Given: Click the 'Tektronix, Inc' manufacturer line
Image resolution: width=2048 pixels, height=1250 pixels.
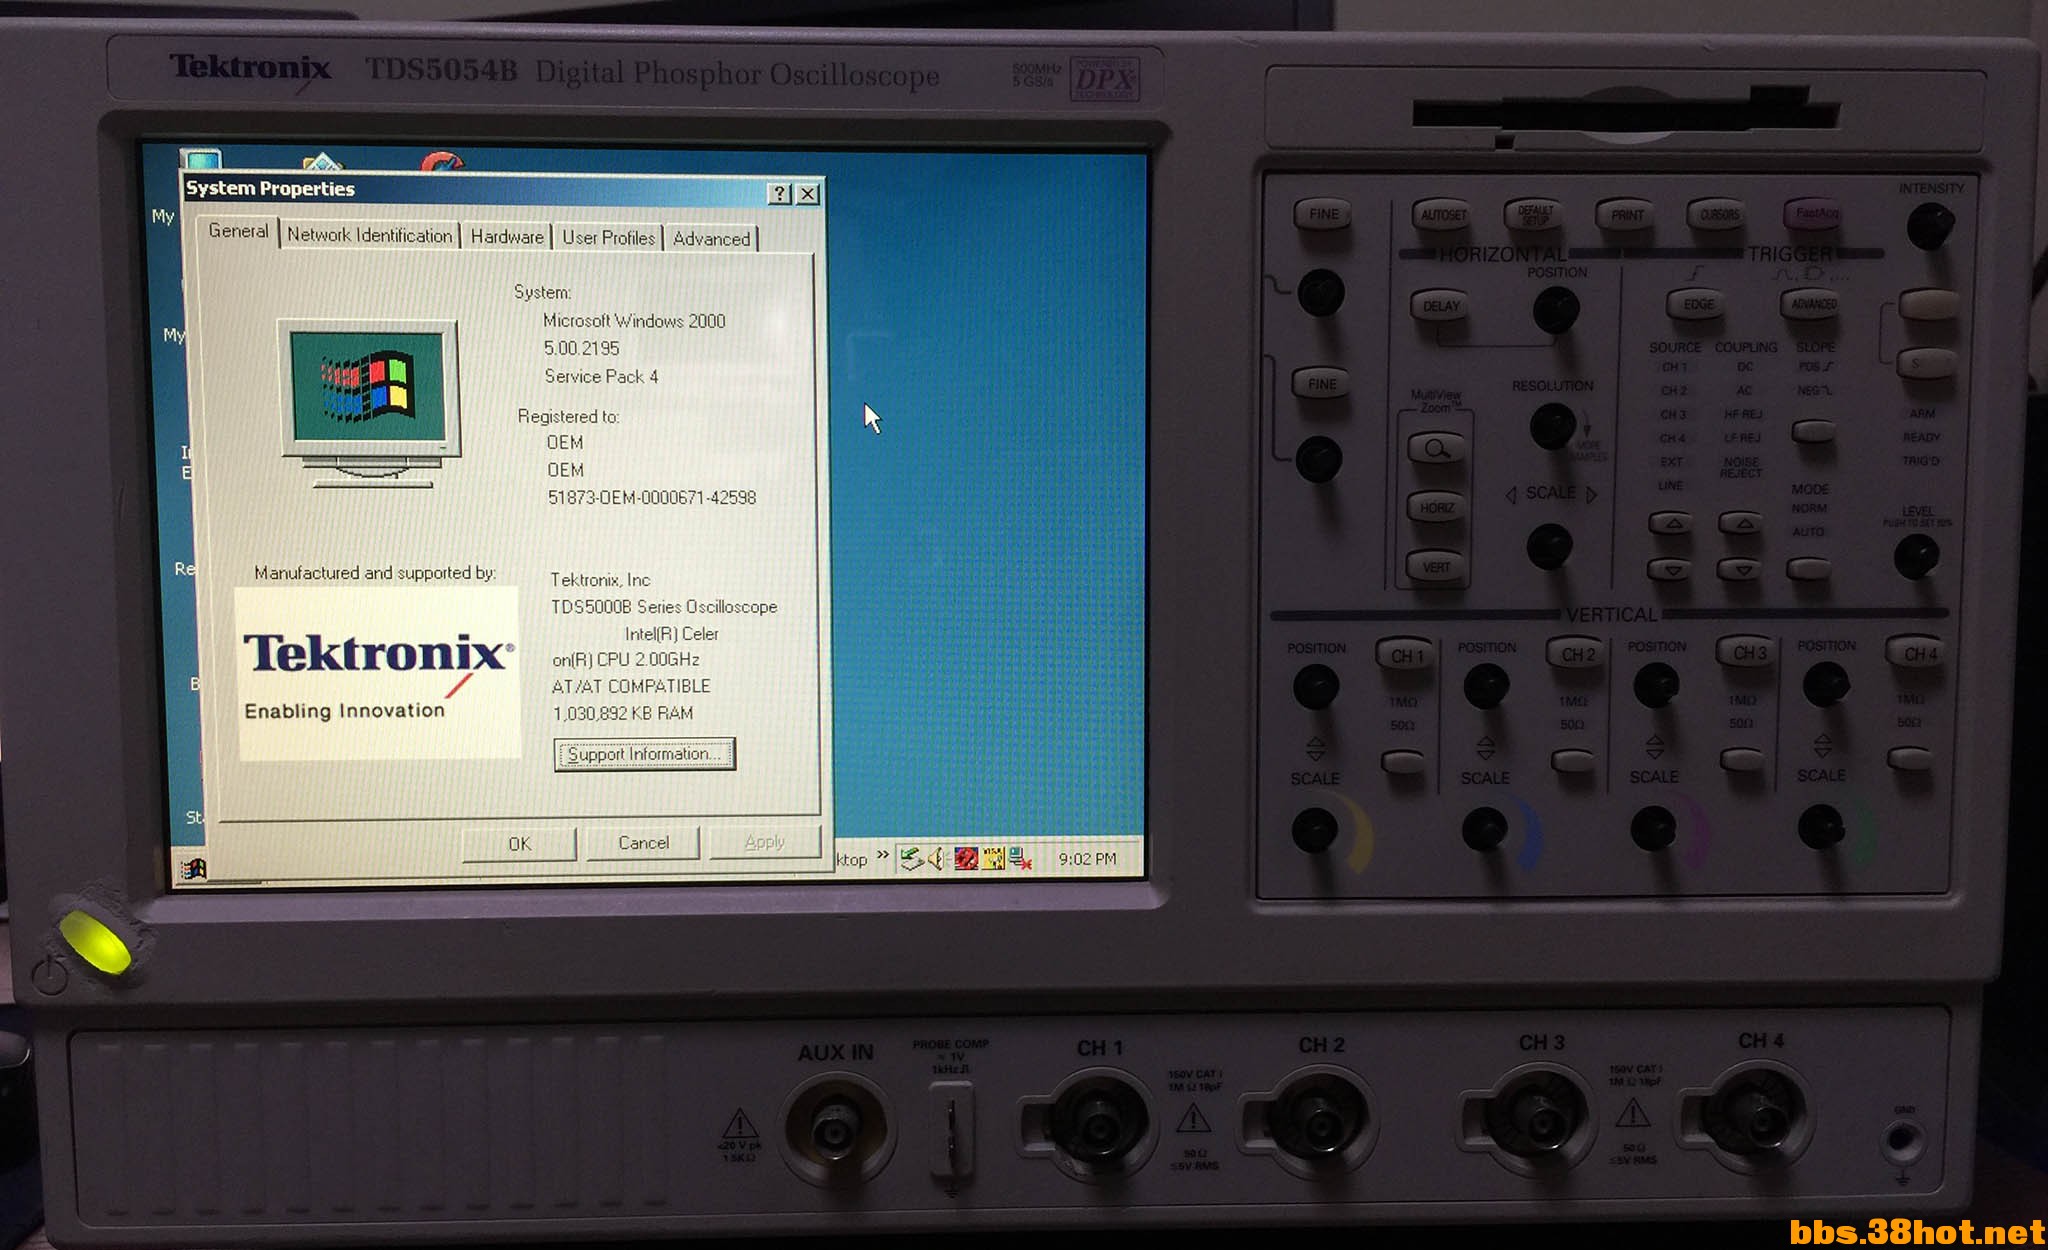Looking at the screenshot, I should pos(600,580).
